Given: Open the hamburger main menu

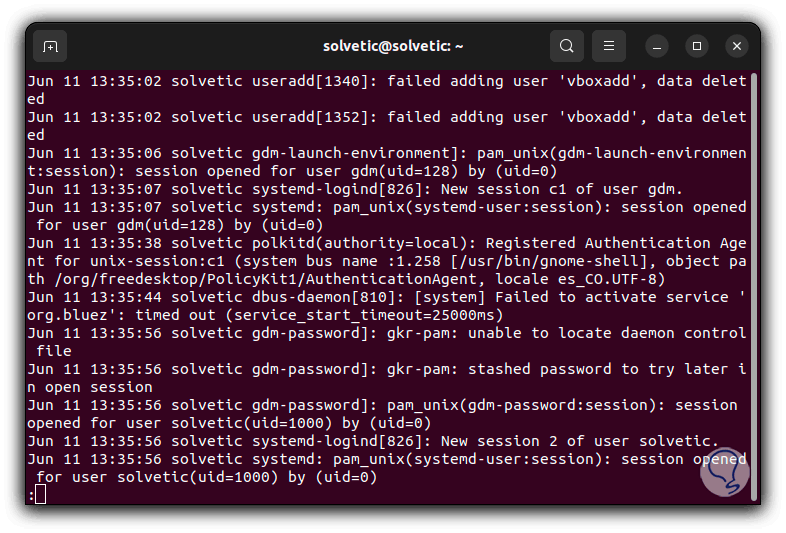Looking at the screenshot, I should 608,46.
